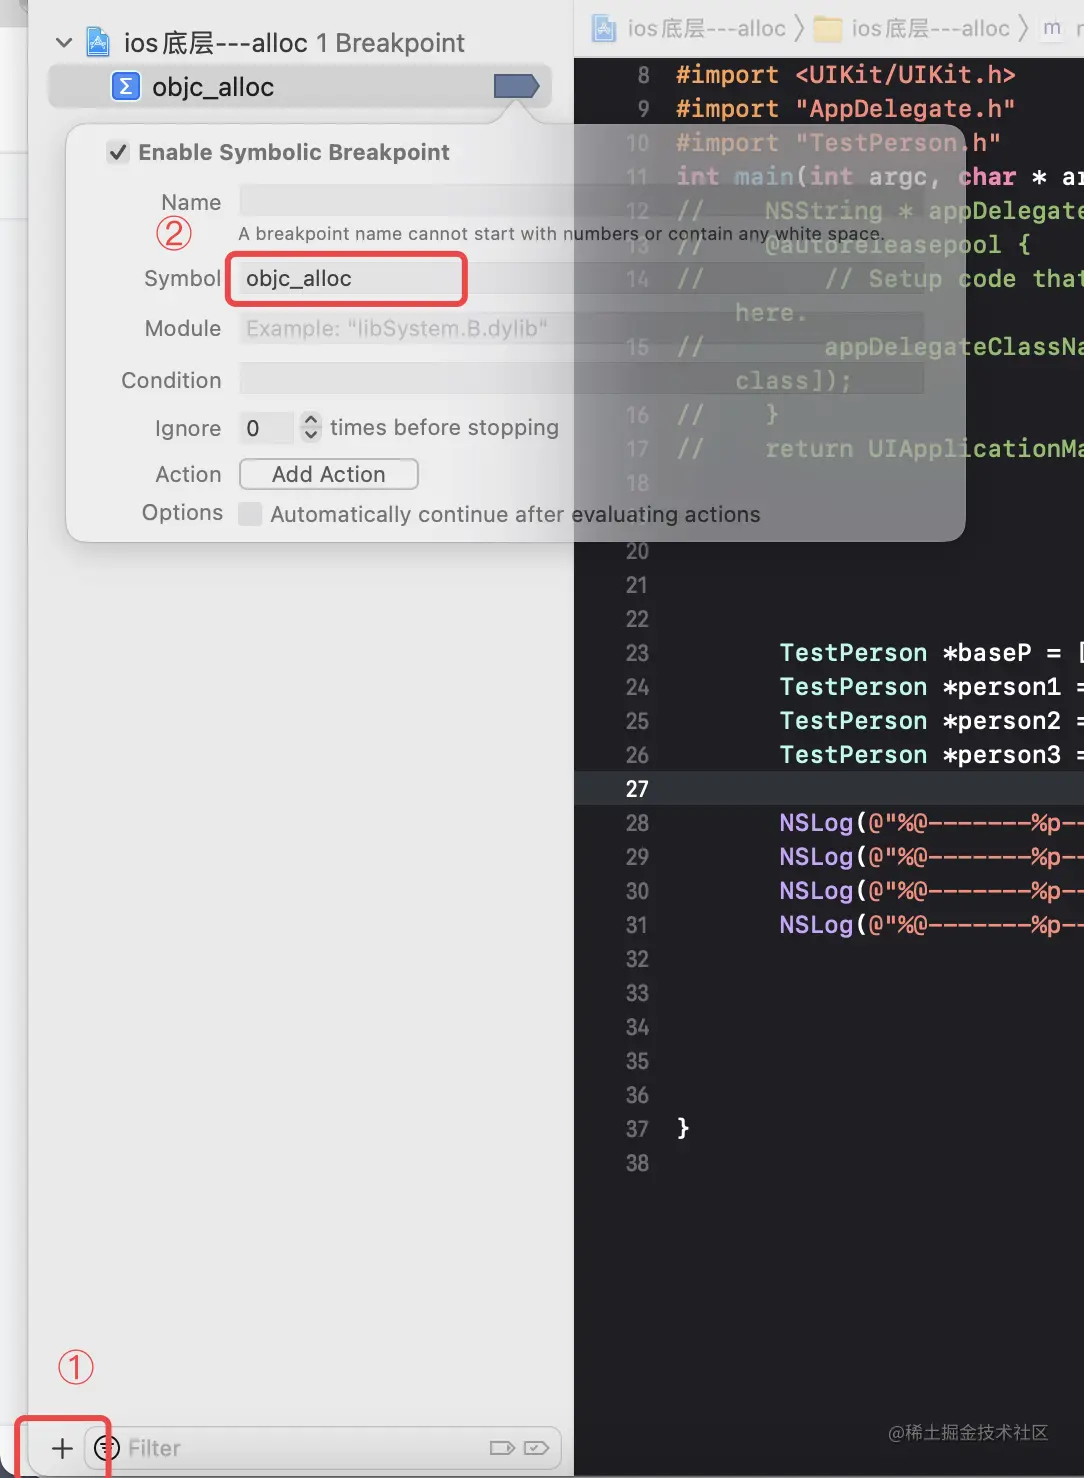
Task: Click the filter options icon
Action: coord(106,1447)
